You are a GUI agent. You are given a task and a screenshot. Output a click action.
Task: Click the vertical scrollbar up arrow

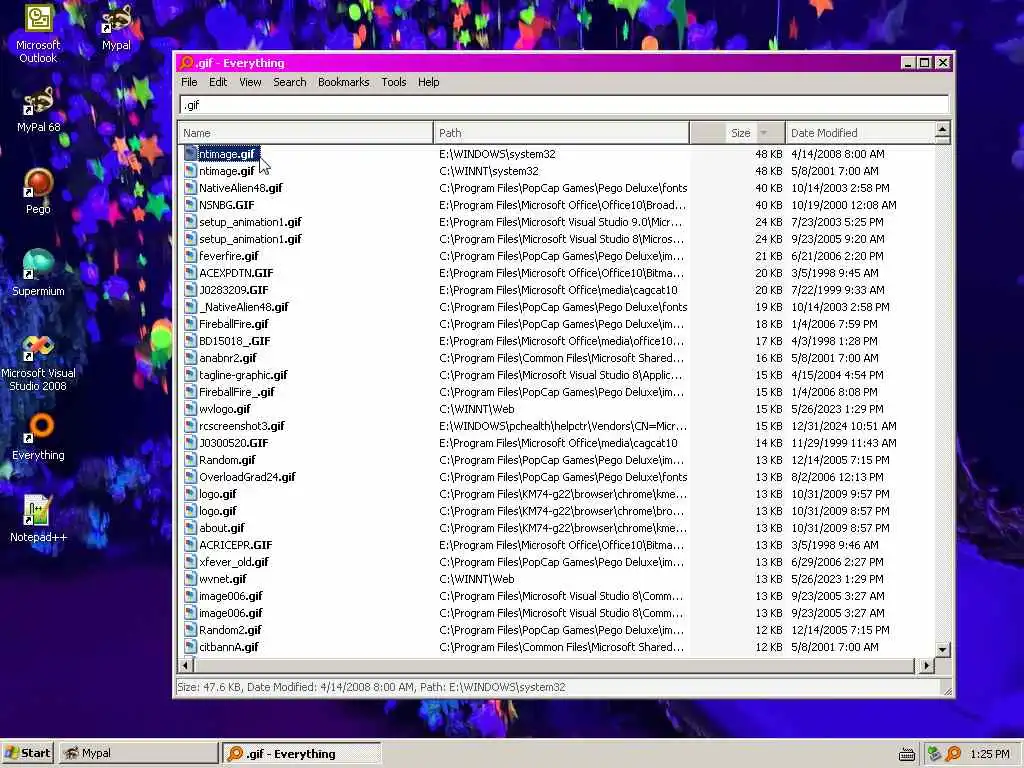942,130
